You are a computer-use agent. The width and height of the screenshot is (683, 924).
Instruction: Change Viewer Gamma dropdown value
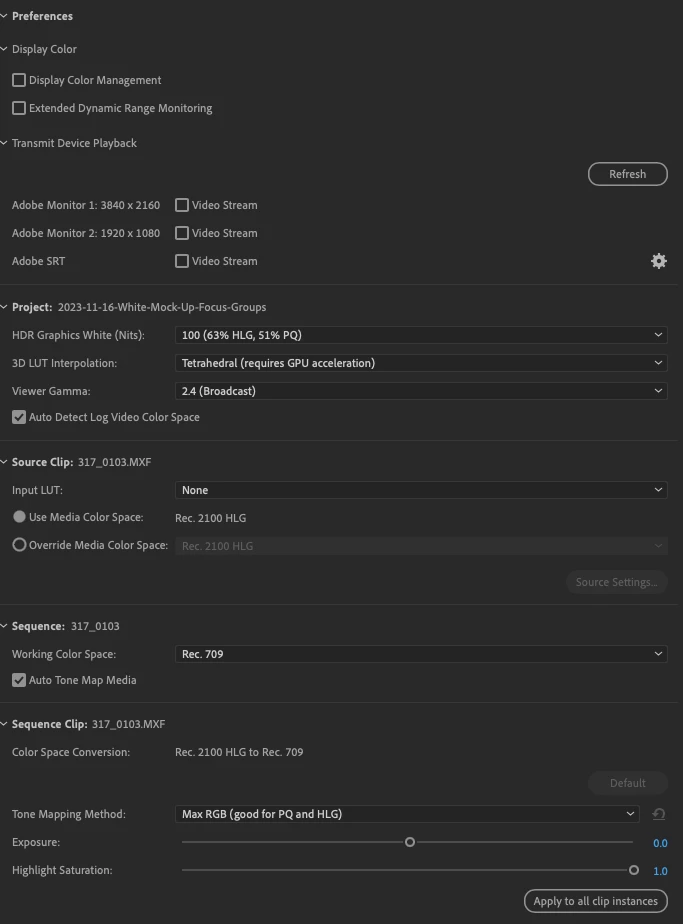(x=421, y=391)
